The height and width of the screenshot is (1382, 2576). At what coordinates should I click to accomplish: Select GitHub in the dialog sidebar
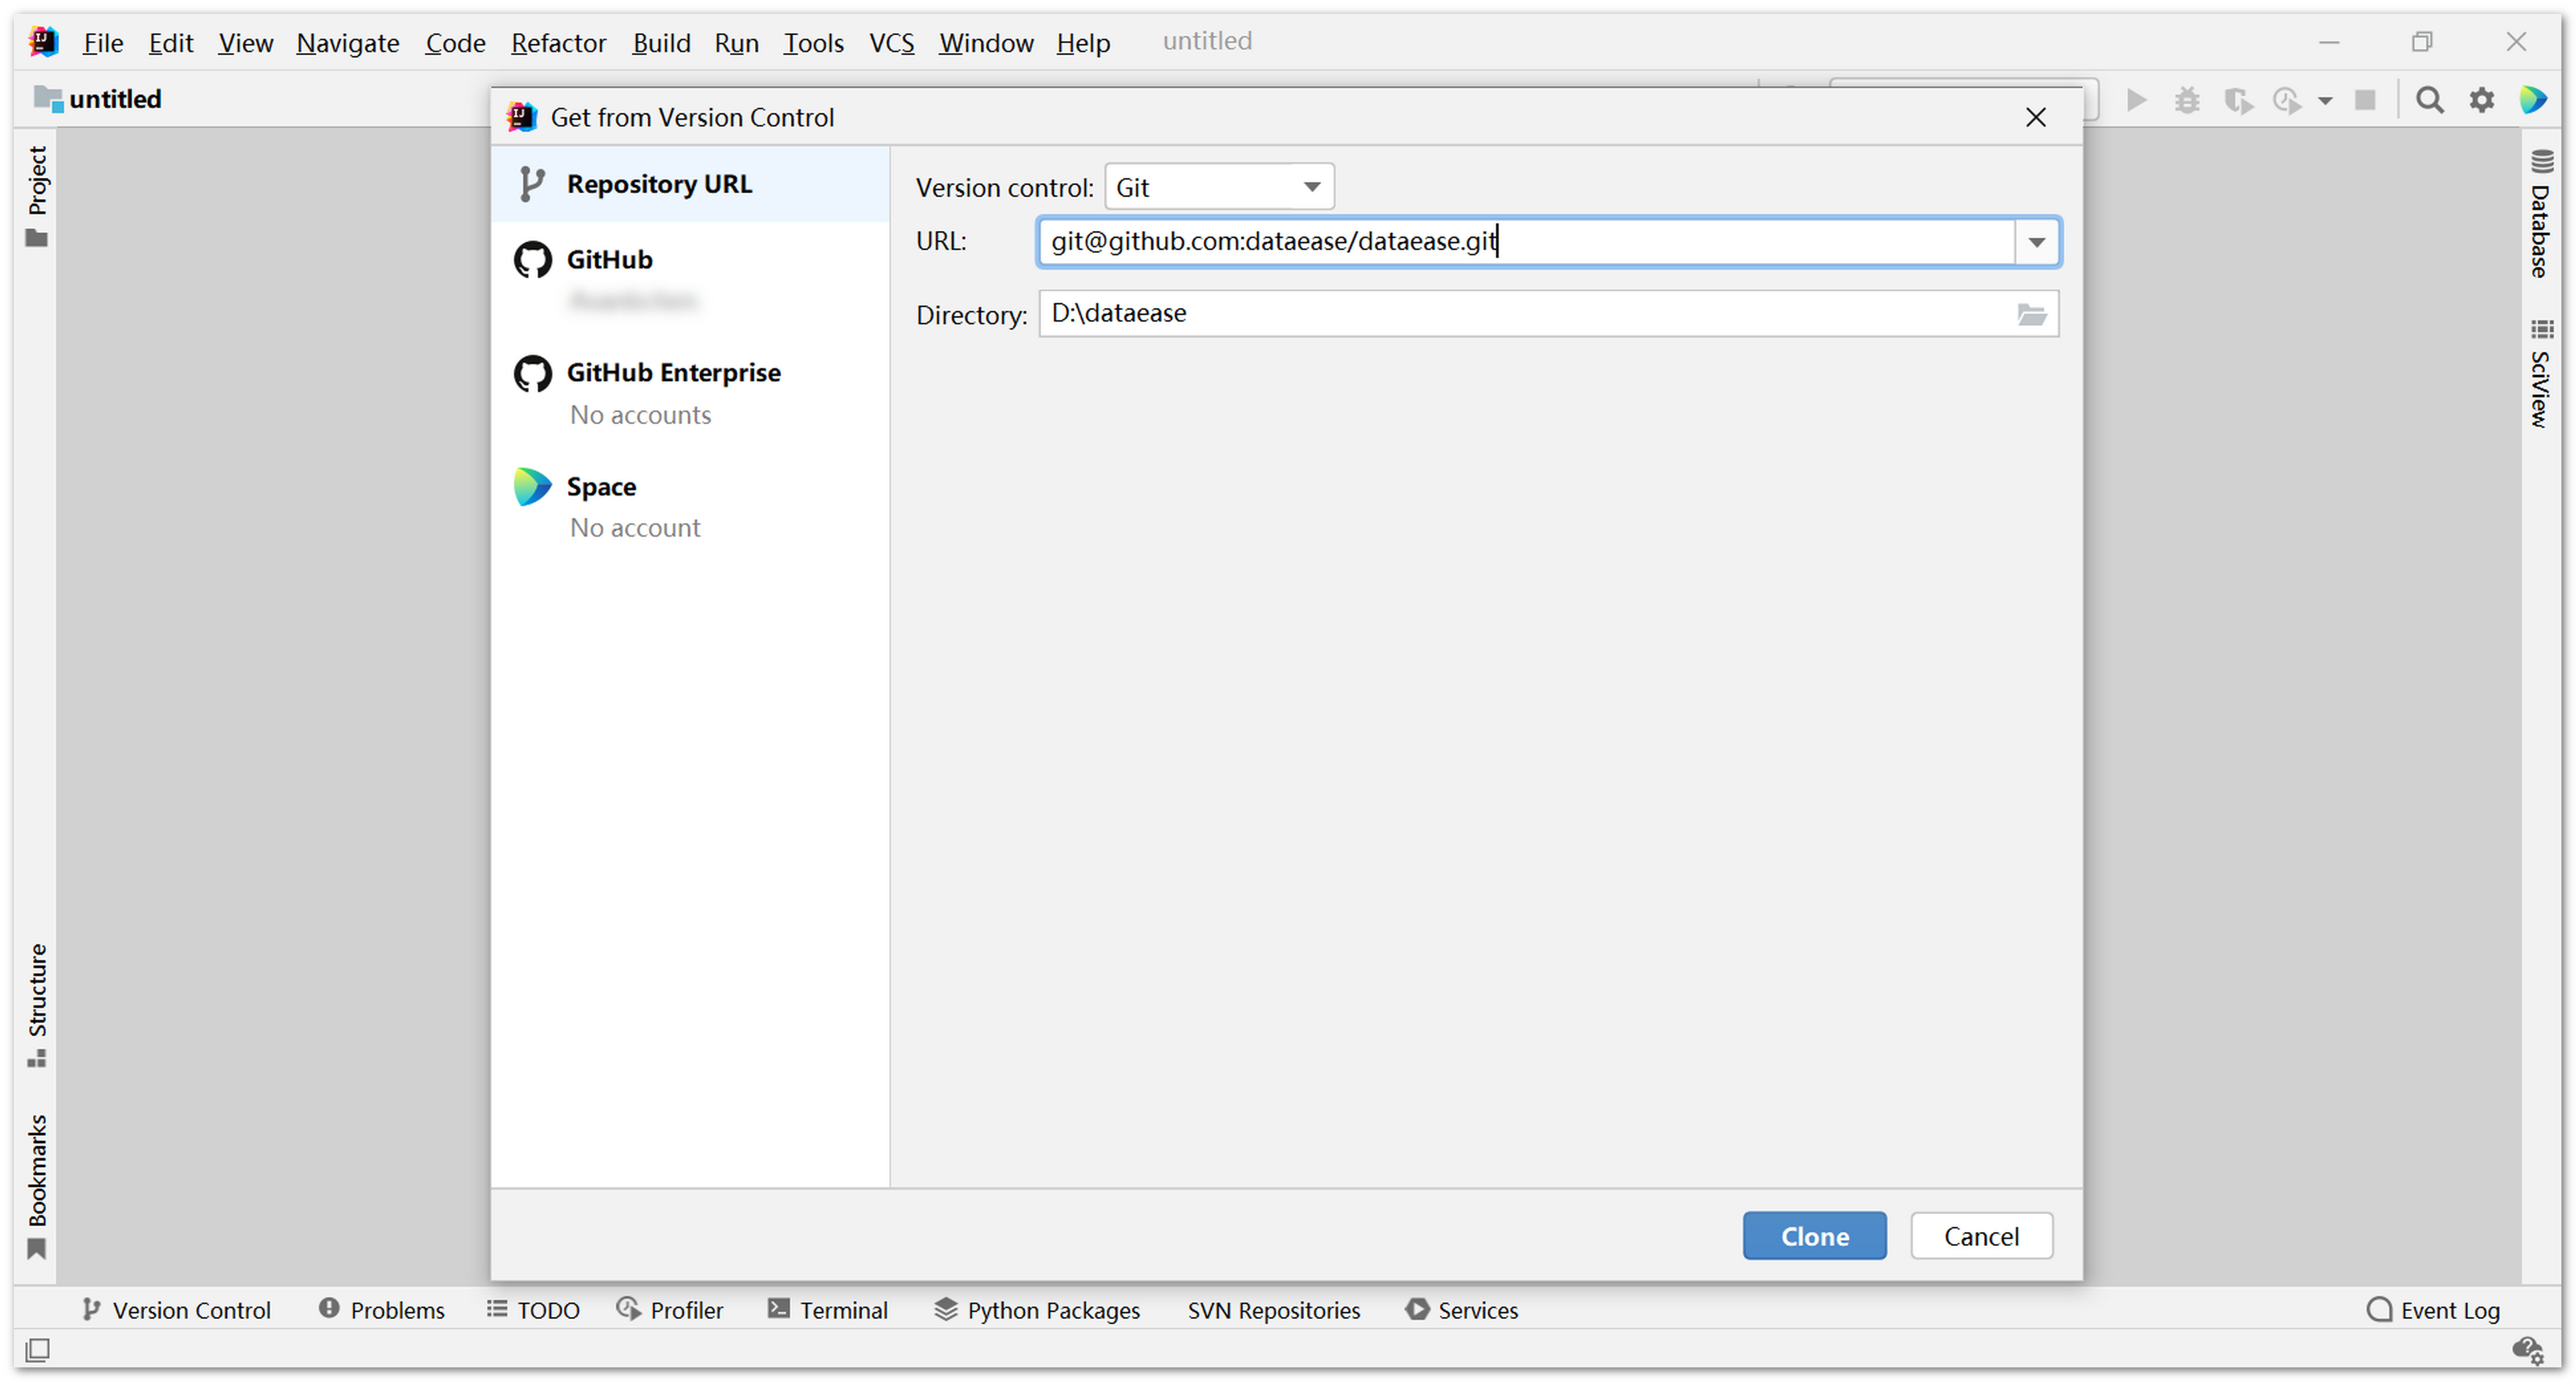(690, 278)
